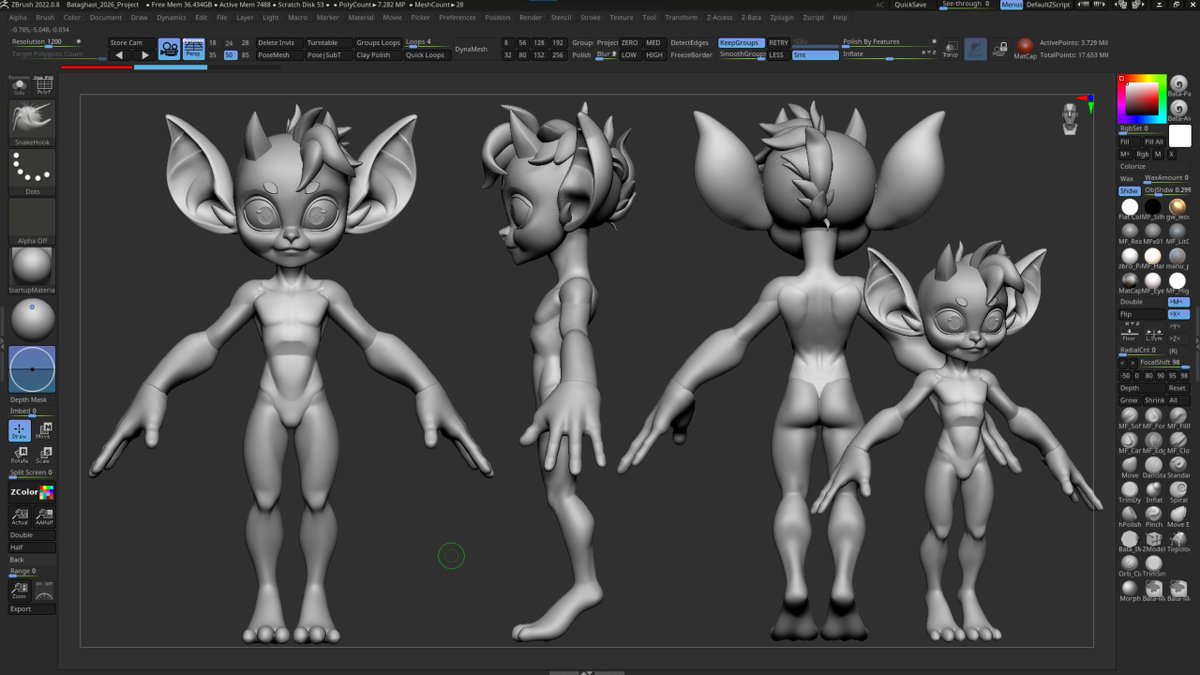Click the AAHalf view icon
Image resolution: width=1200 pixels, height=675 pixels.
pyautogui.click(x=43, y=516)
